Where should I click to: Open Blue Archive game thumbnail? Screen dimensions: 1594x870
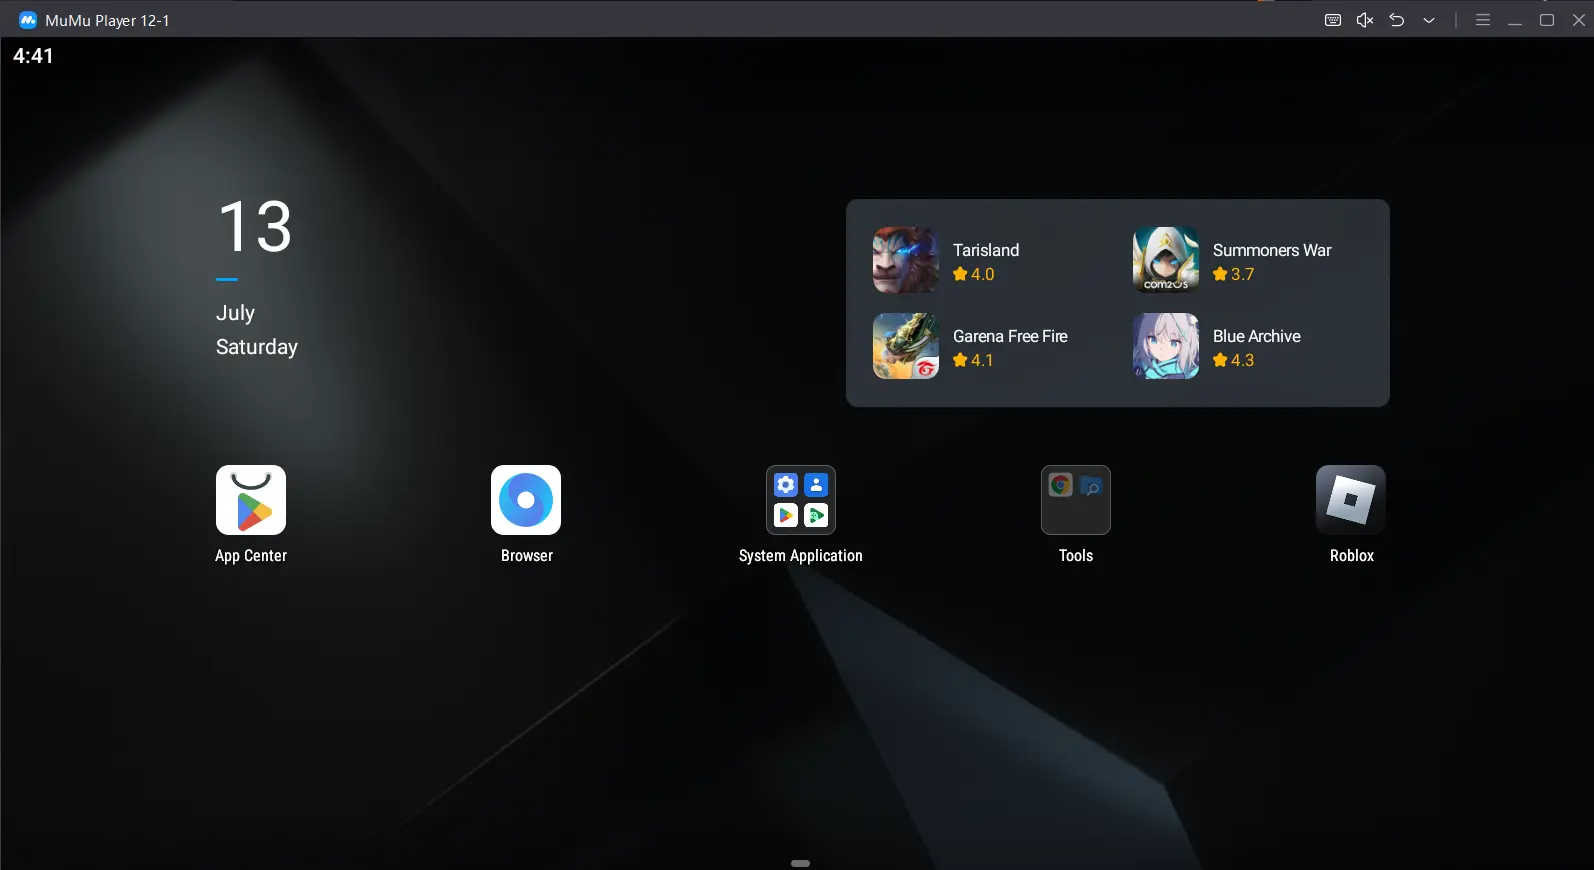pyautogui.click(x=1166, y=346)
